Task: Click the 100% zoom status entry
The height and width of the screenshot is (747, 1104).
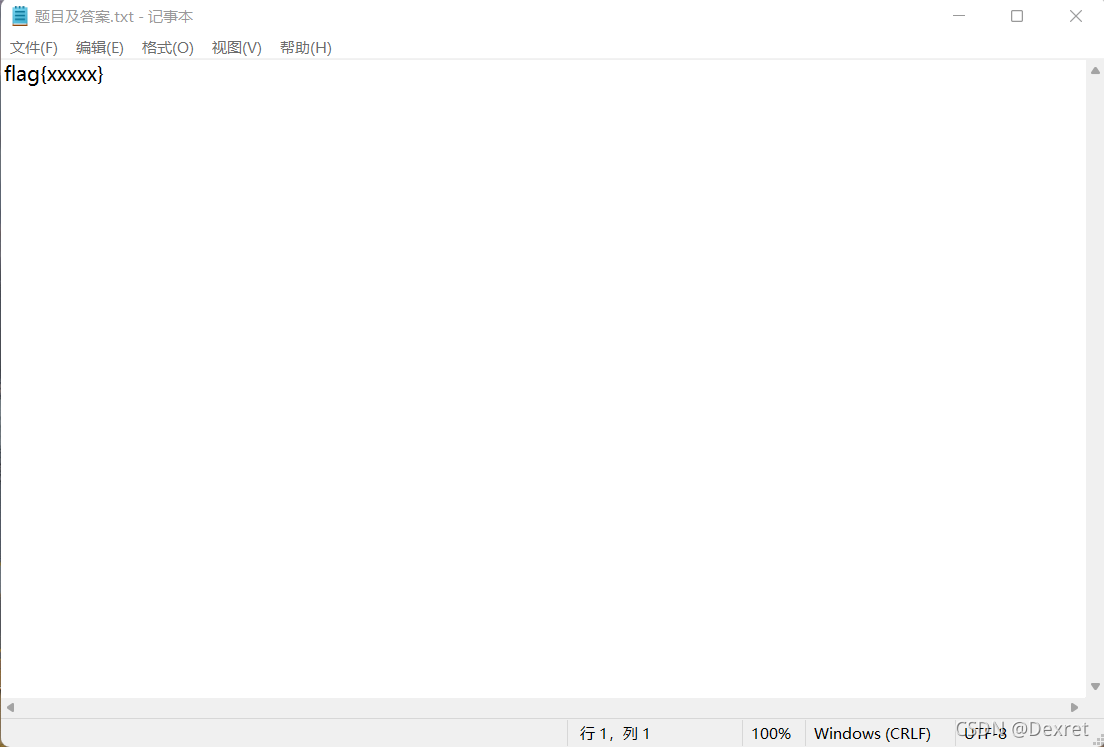Action: pyautogui.click(x=771, y=734)
